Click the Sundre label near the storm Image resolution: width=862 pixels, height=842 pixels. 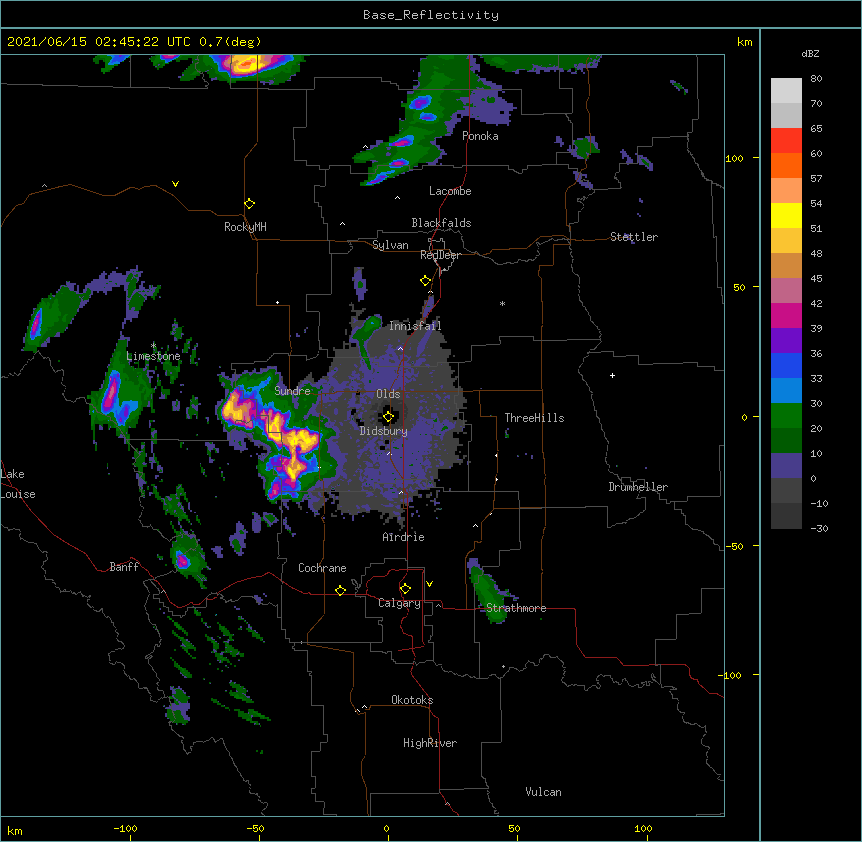click(x=292, y=391)
